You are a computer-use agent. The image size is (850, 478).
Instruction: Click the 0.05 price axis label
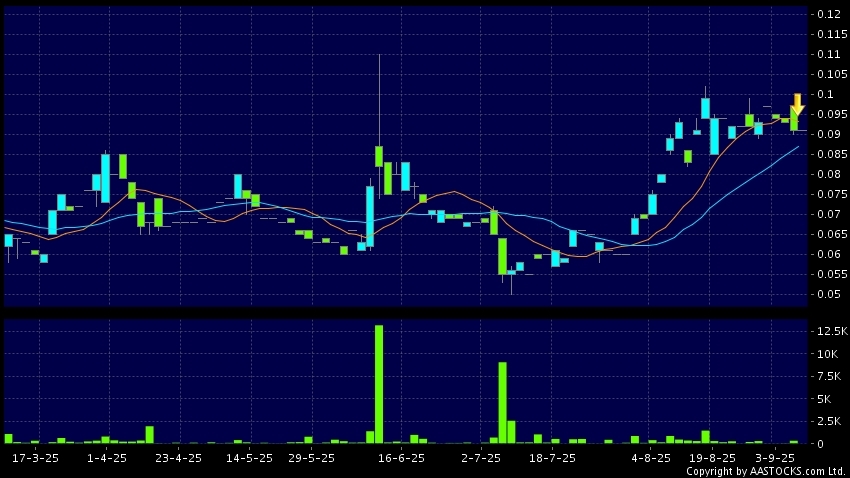click(829, 294)
